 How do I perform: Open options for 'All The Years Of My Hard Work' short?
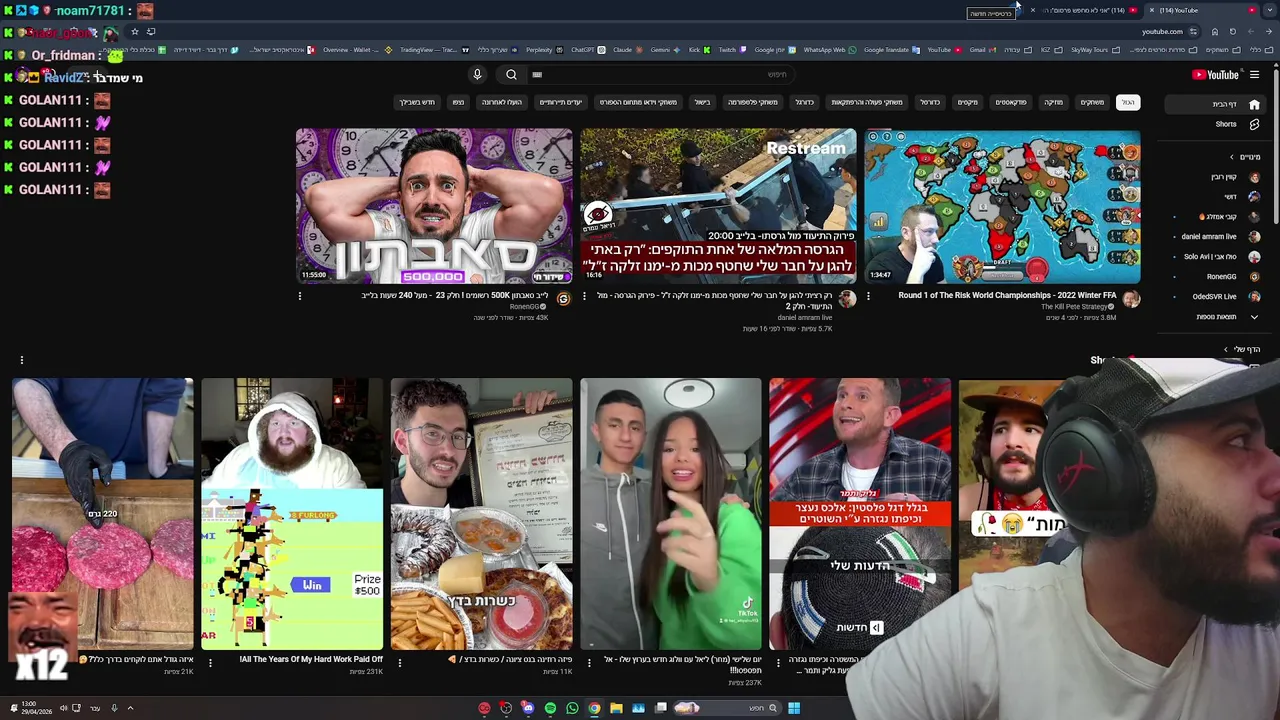[x=209, y=662]
